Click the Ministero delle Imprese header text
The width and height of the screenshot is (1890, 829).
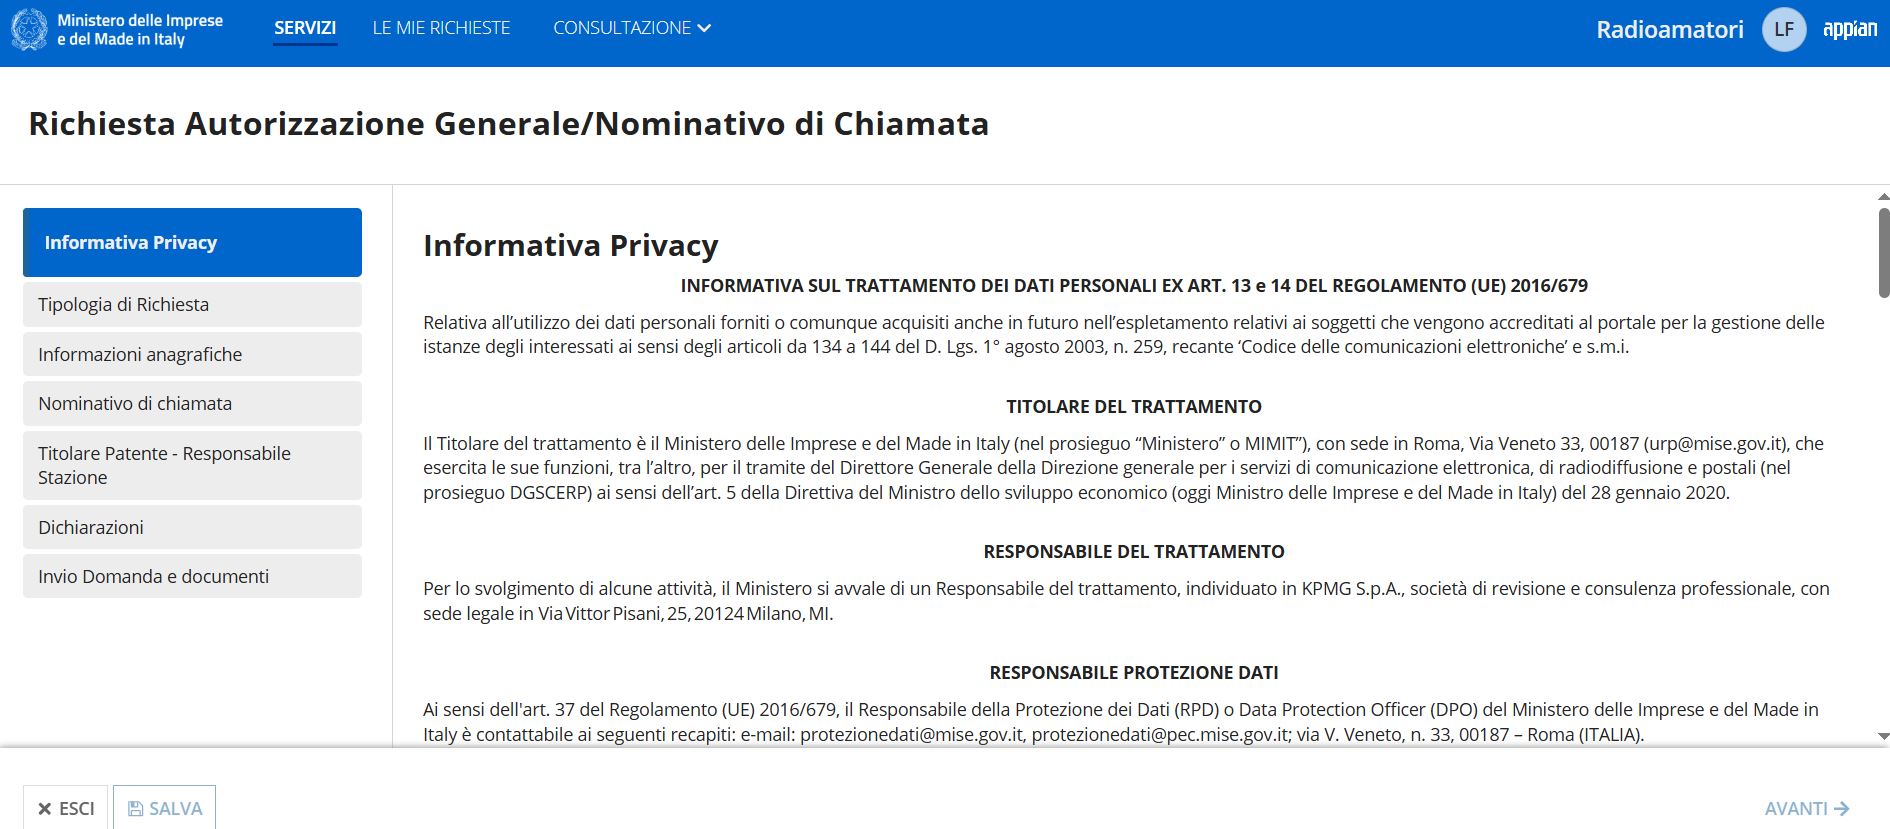pyautogui.click(x=140, y=30)
